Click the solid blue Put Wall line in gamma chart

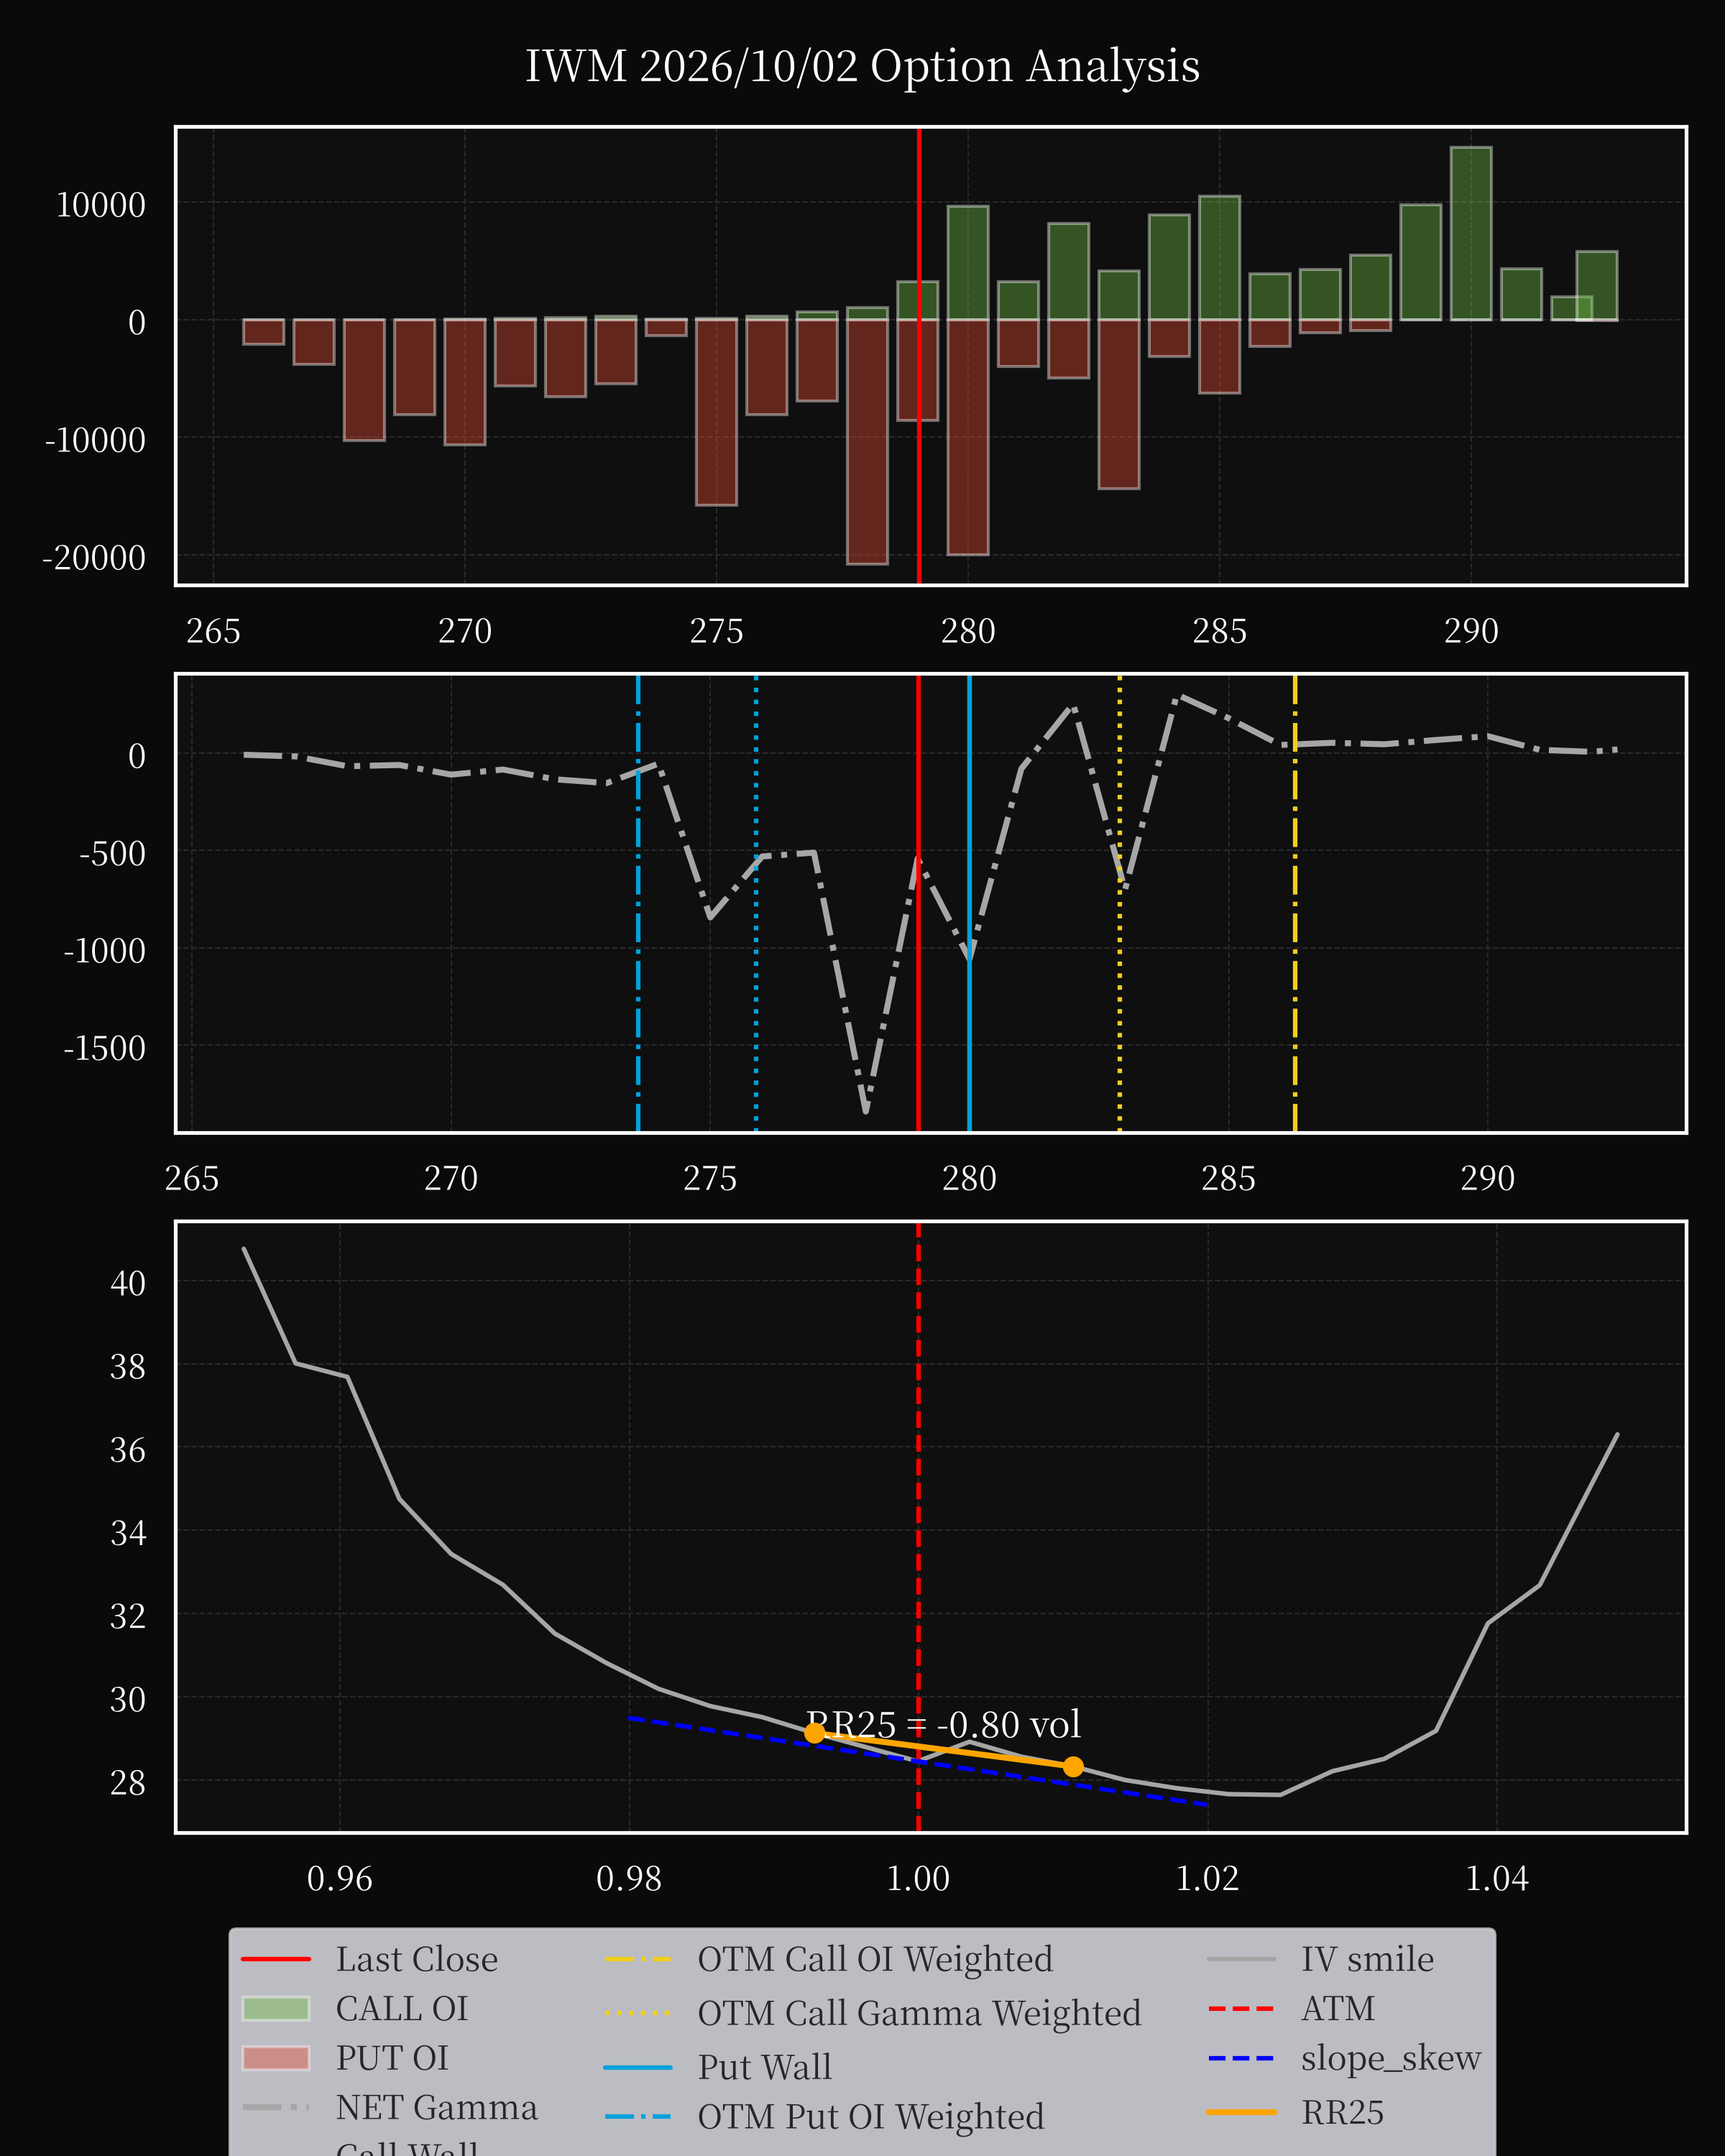969,903
